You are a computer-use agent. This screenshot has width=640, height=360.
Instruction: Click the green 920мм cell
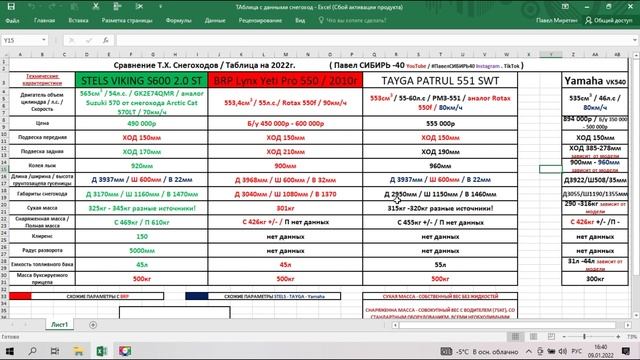[142, 166]
